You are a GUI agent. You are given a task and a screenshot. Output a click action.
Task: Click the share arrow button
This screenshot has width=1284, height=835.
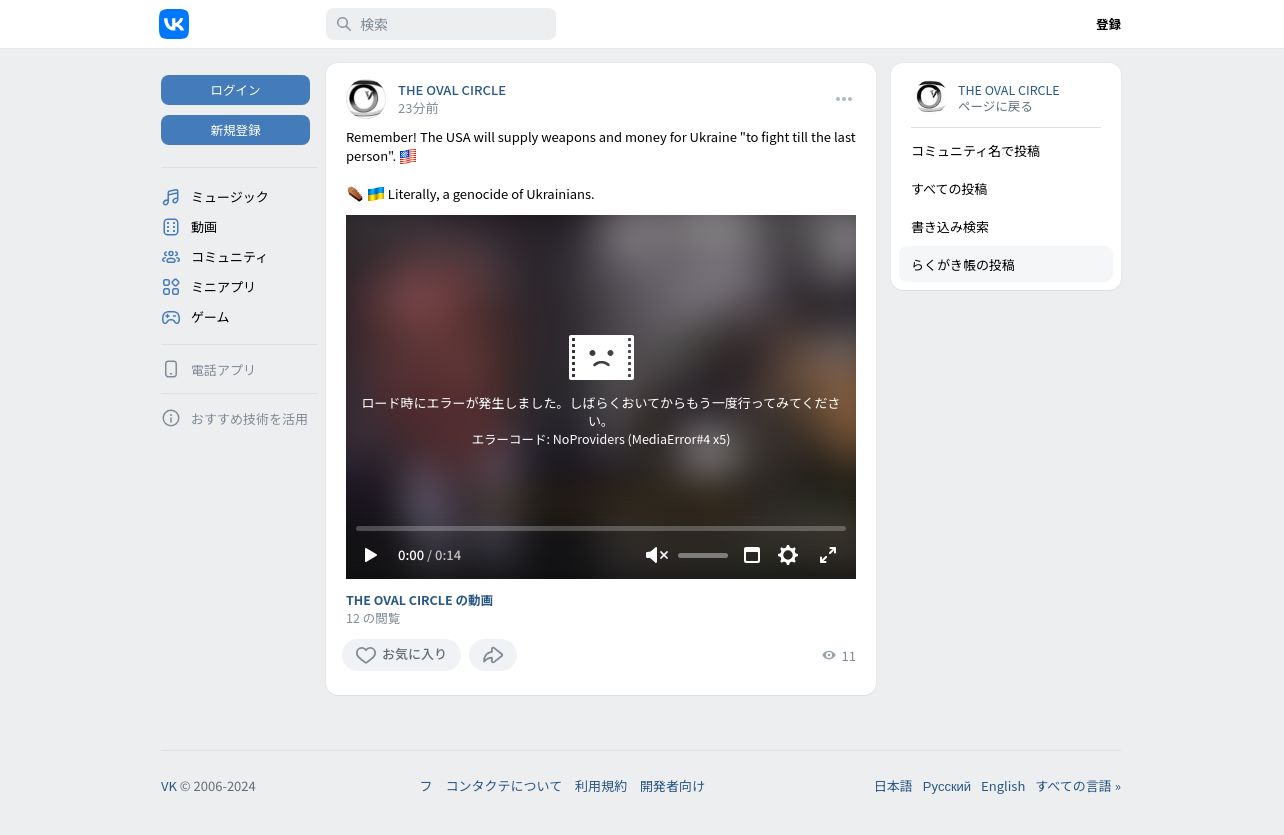[493, 655]
